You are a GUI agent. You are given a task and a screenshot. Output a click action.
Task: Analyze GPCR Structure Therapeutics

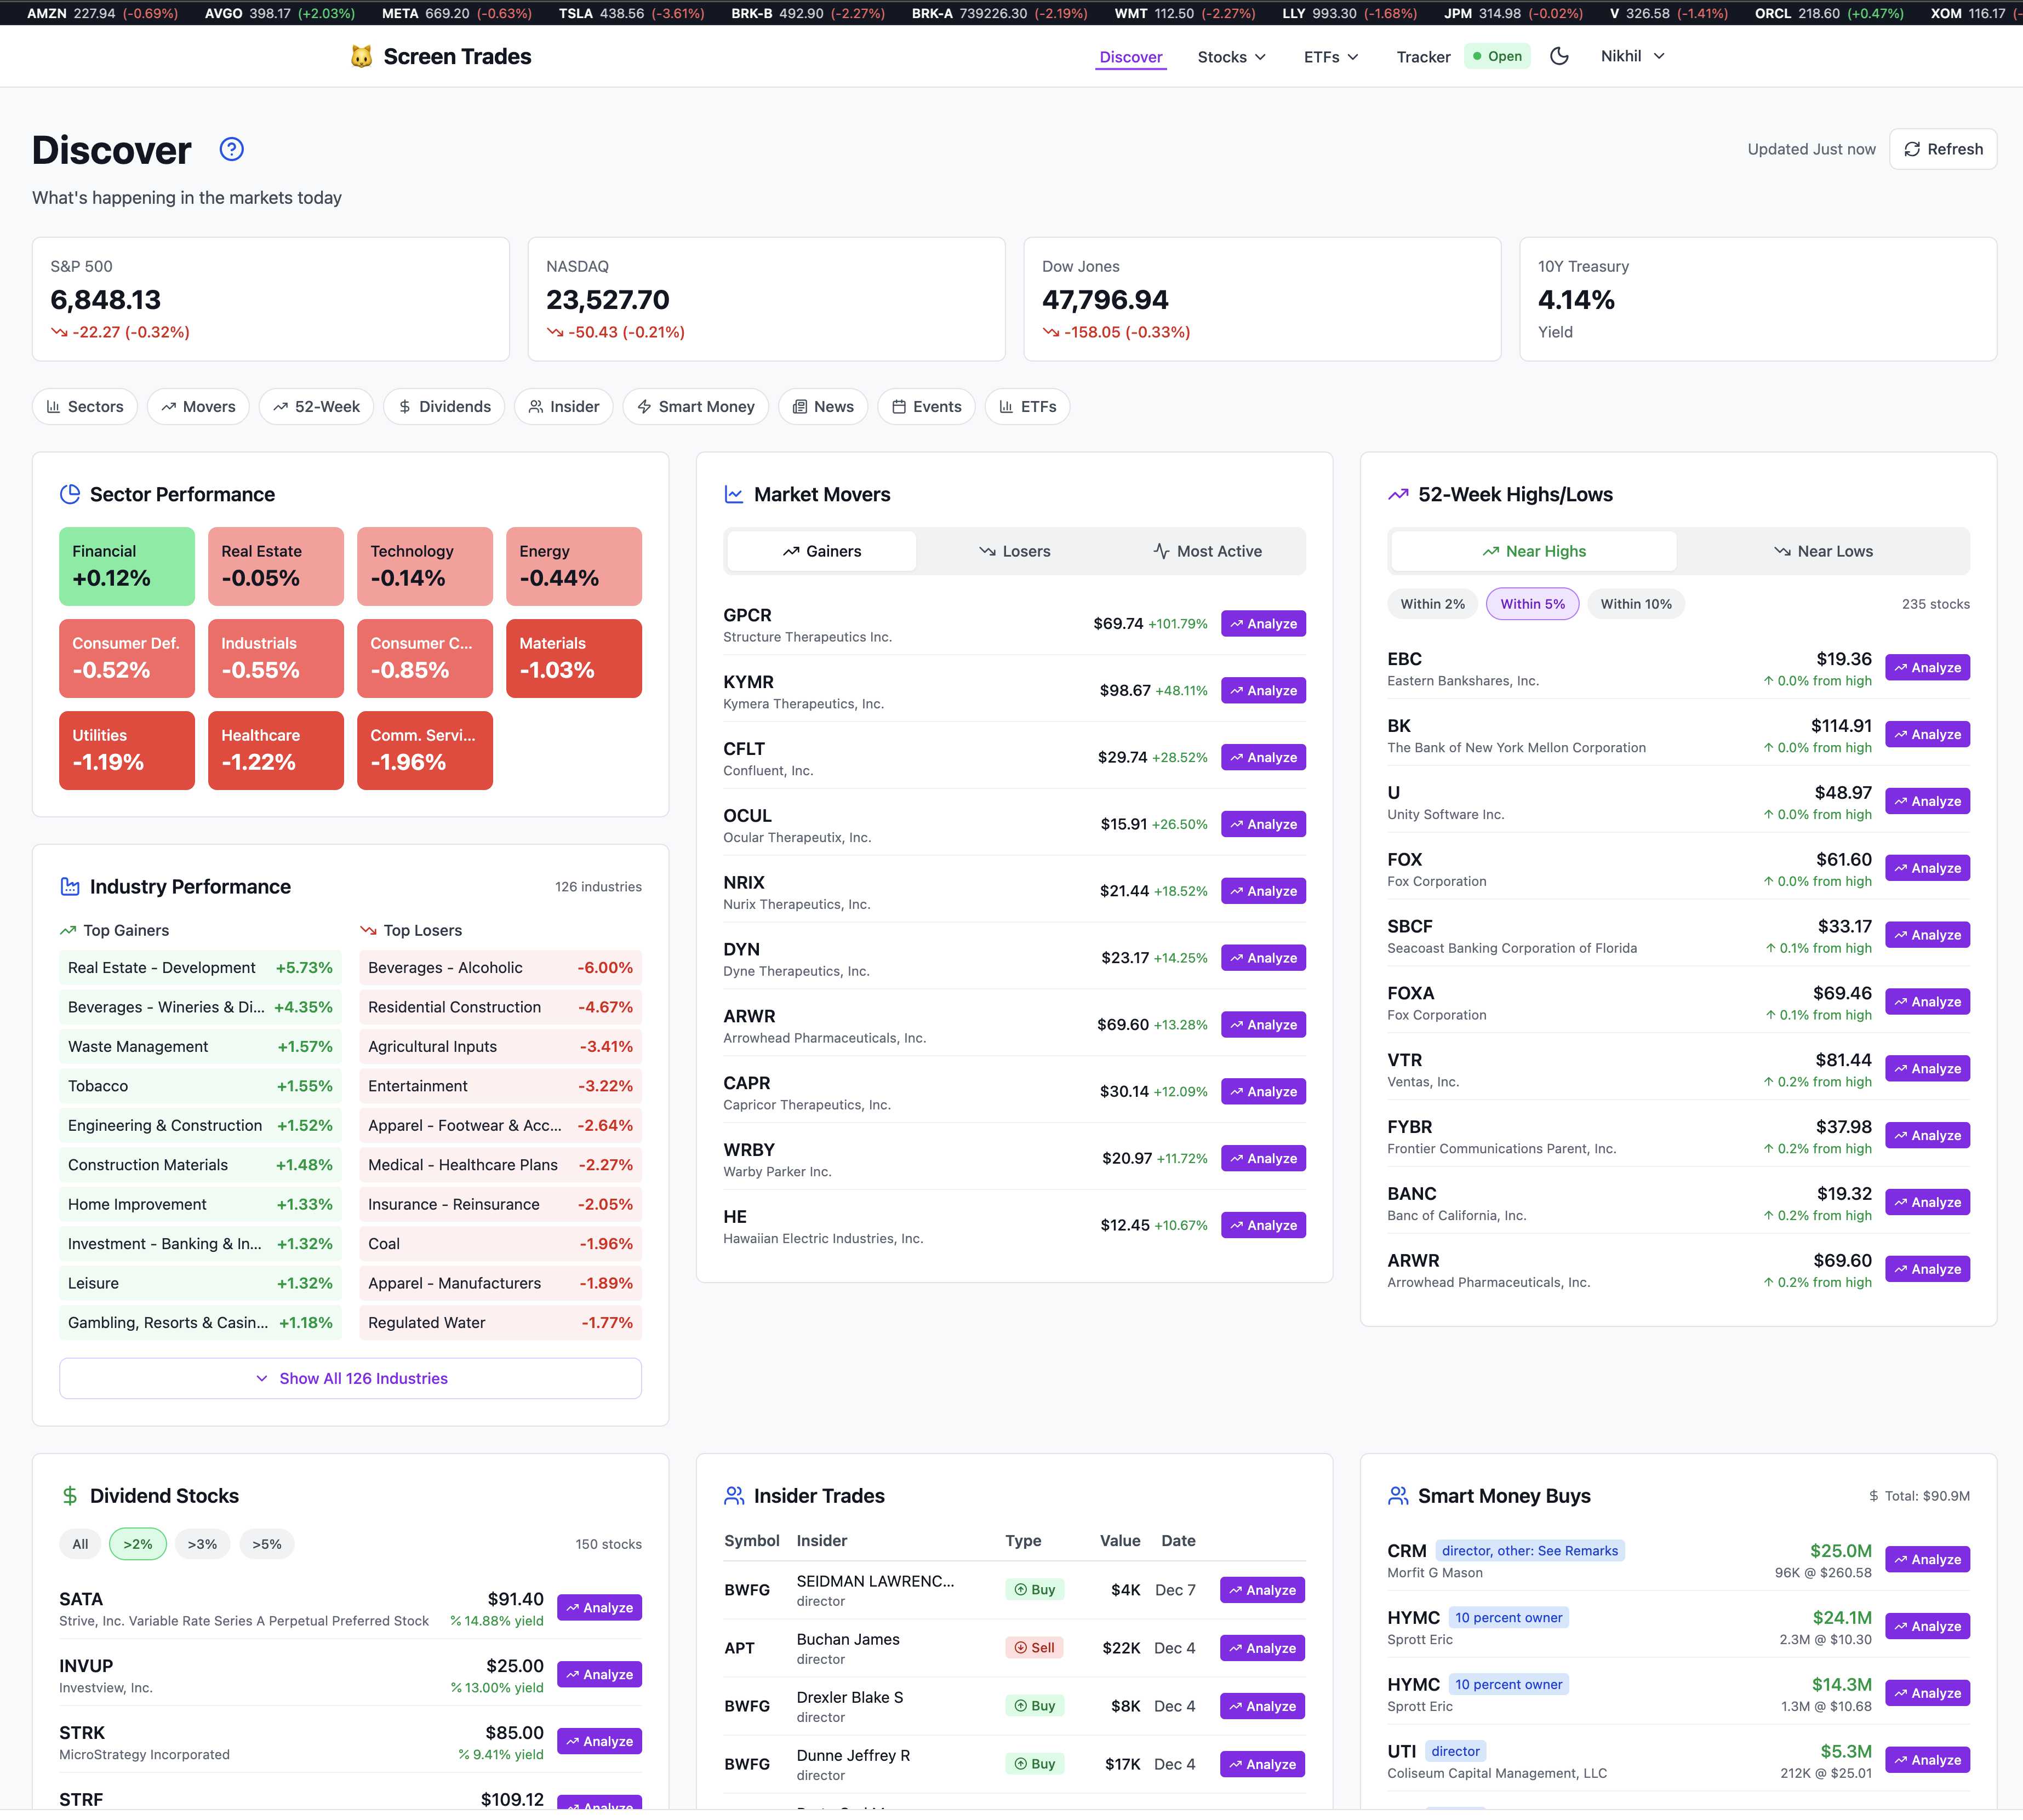coord(1263,624)
